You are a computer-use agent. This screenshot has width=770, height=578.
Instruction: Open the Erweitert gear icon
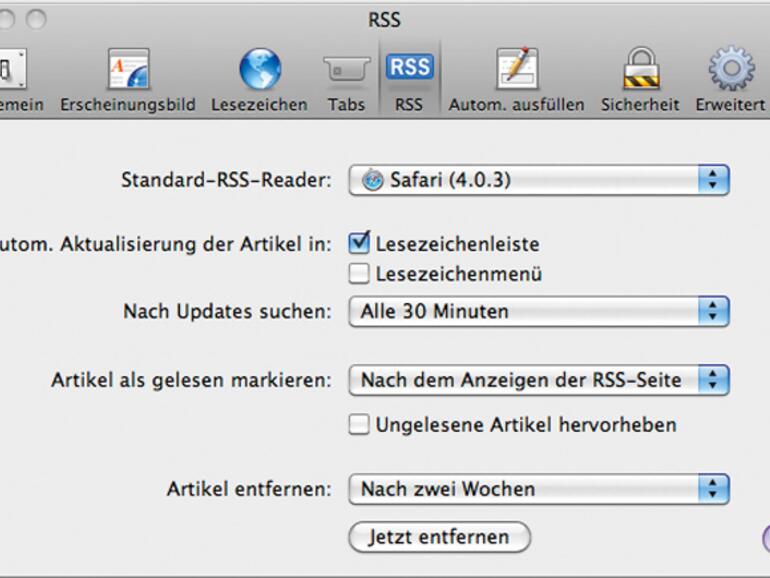pos(731,68)
